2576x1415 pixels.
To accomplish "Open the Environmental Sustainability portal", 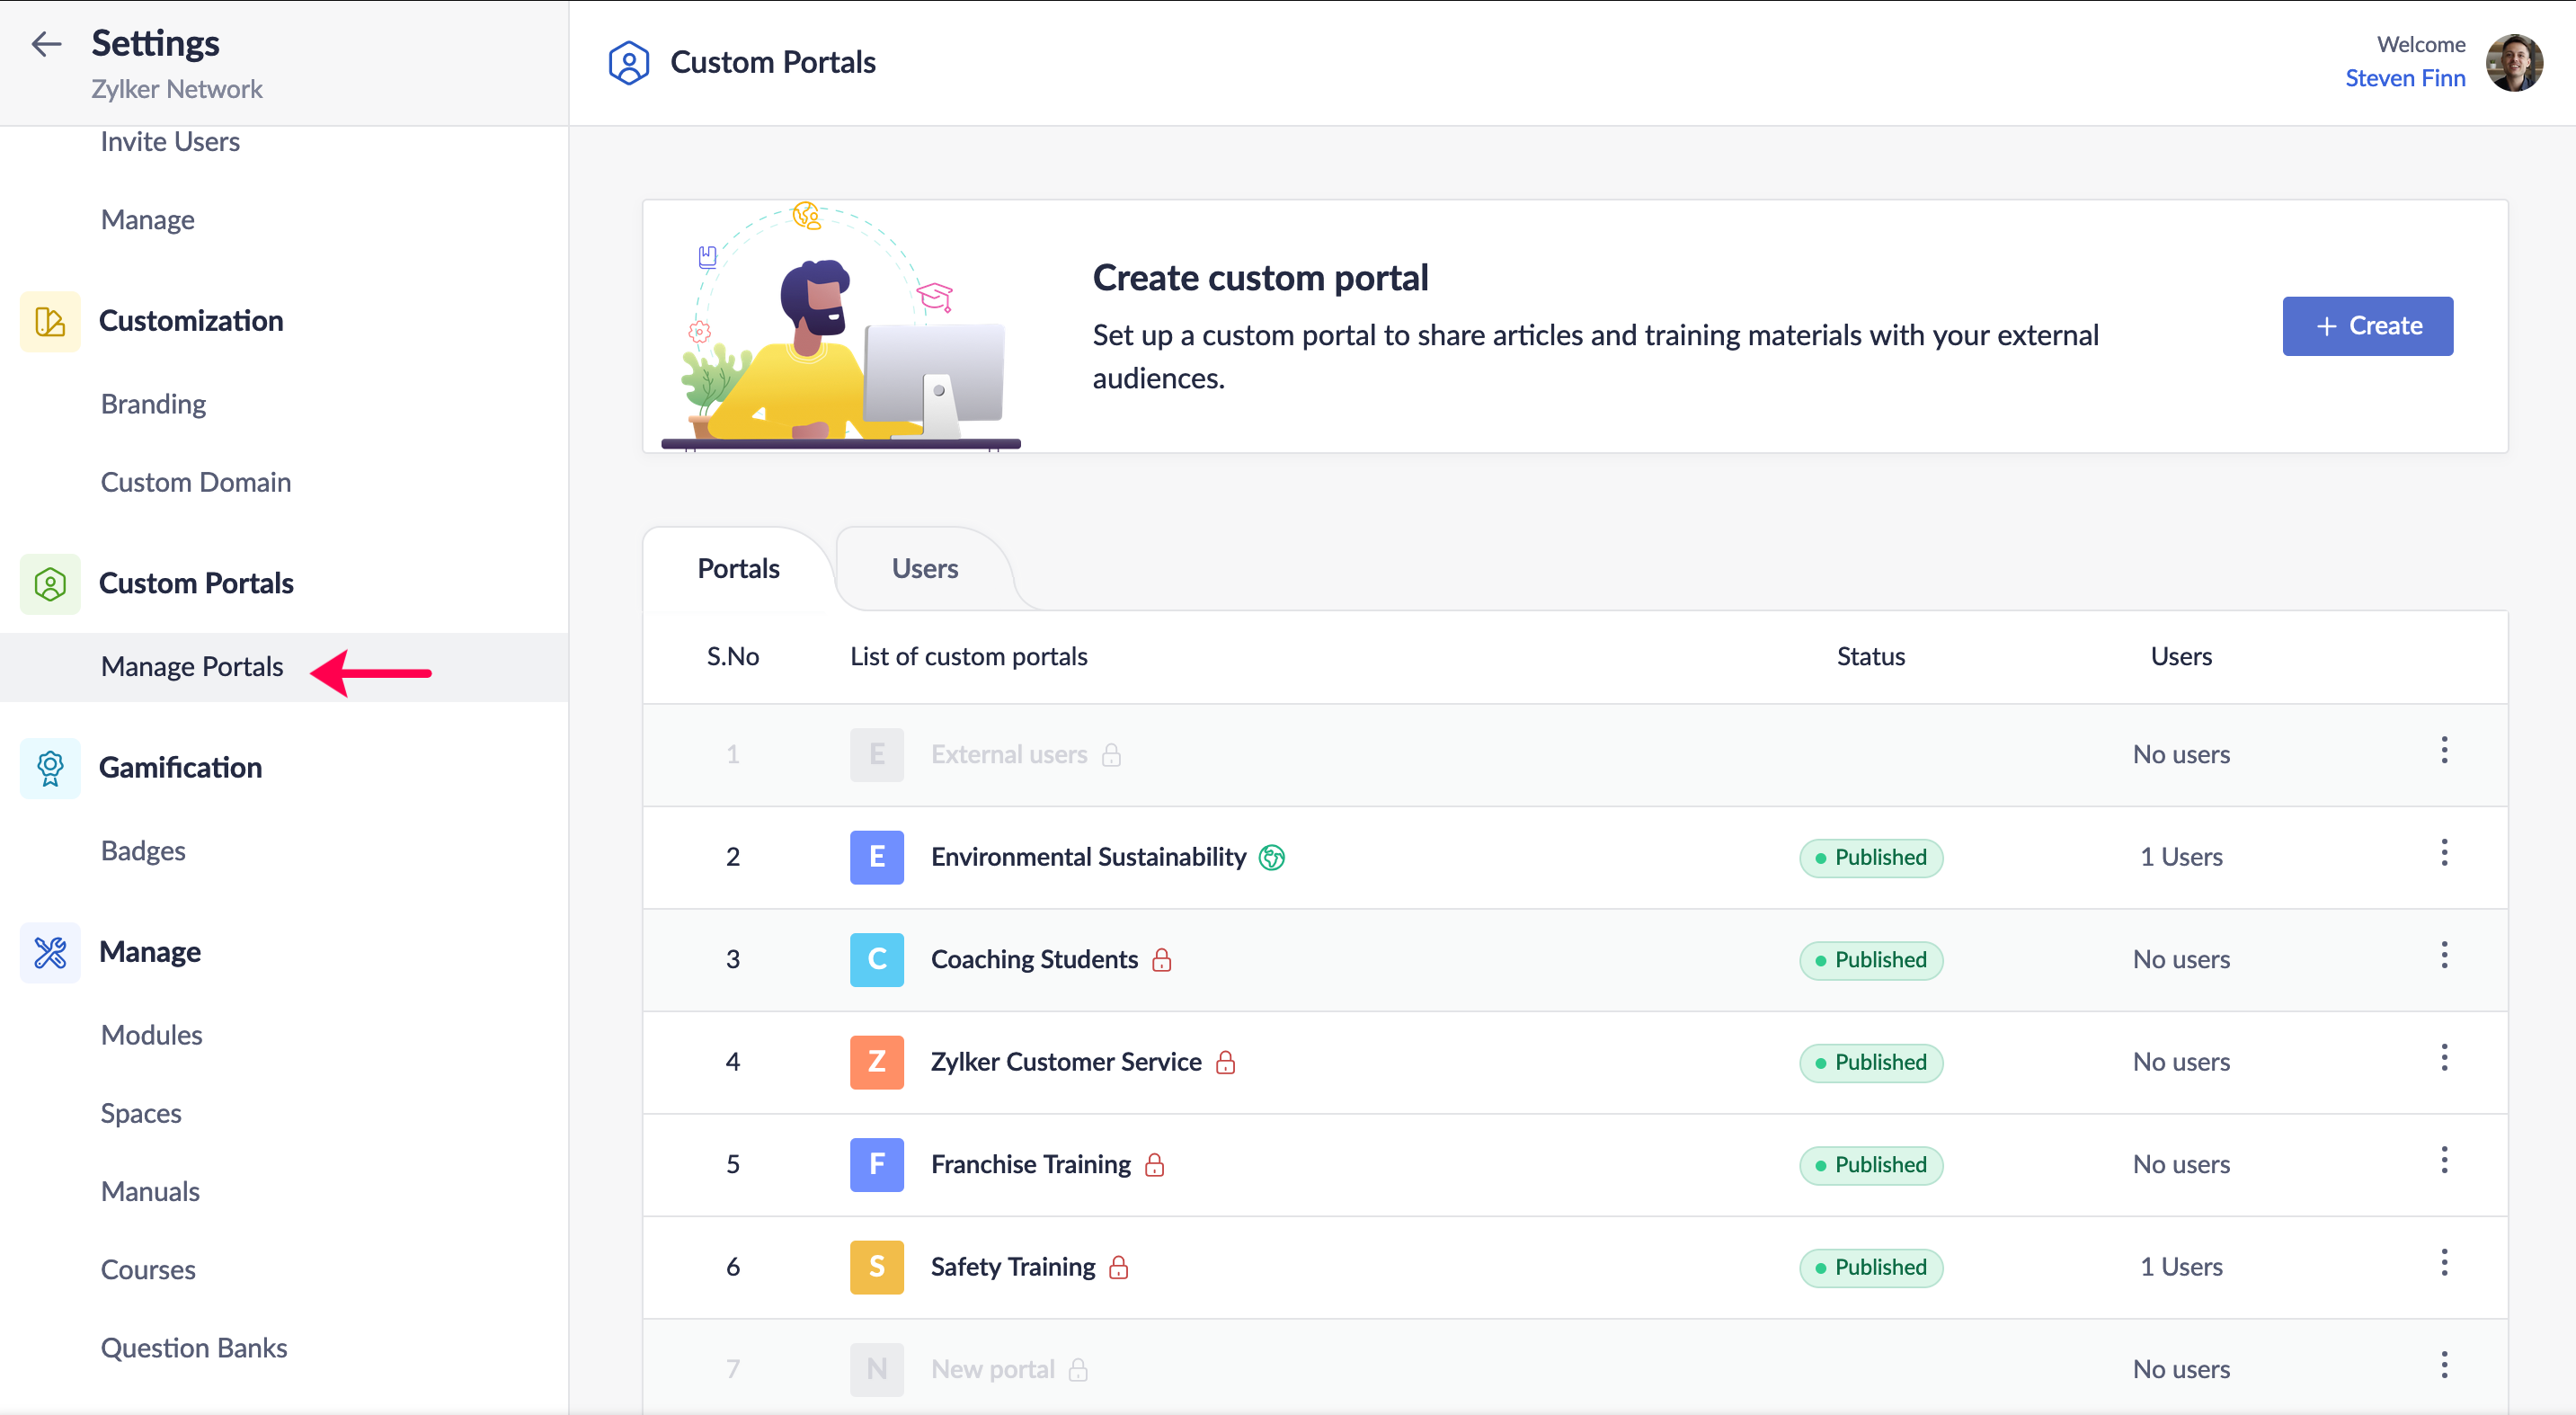I will 1088,857.
